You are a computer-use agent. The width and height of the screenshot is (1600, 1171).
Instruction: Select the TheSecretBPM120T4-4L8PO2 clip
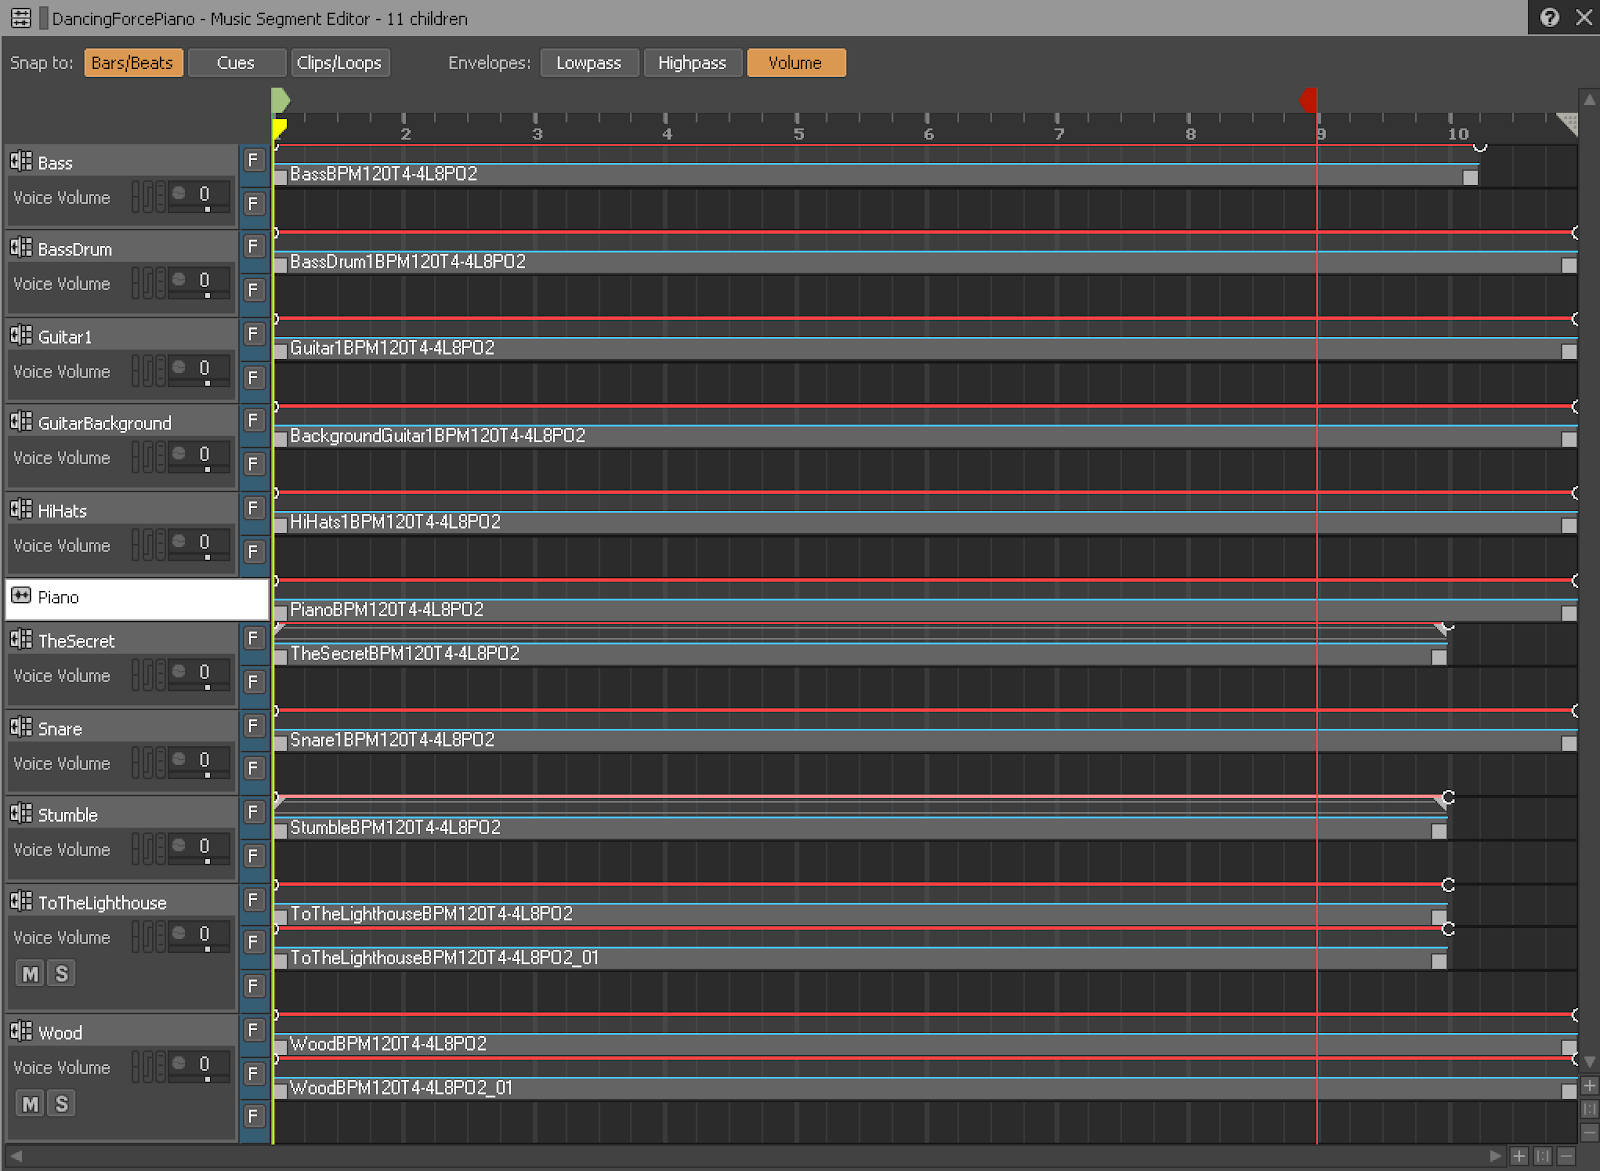point(860,655)
